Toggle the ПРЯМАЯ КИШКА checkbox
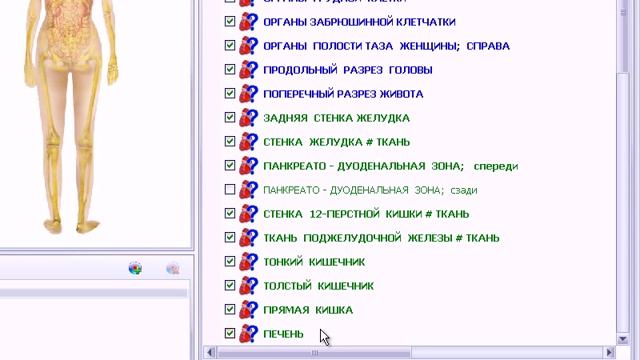The width and height of the screenshot is (640, 360). [230, 309]
